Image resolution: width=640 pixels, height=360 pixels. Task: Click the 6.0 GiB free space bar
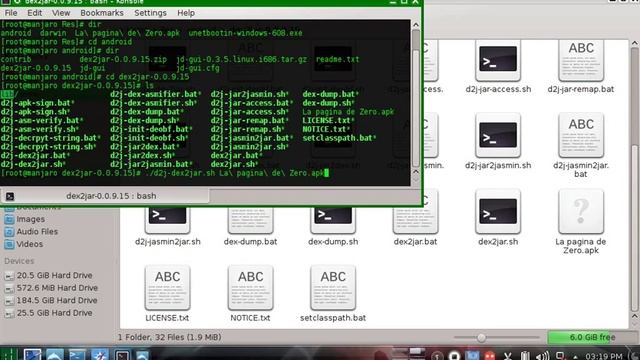592,338
